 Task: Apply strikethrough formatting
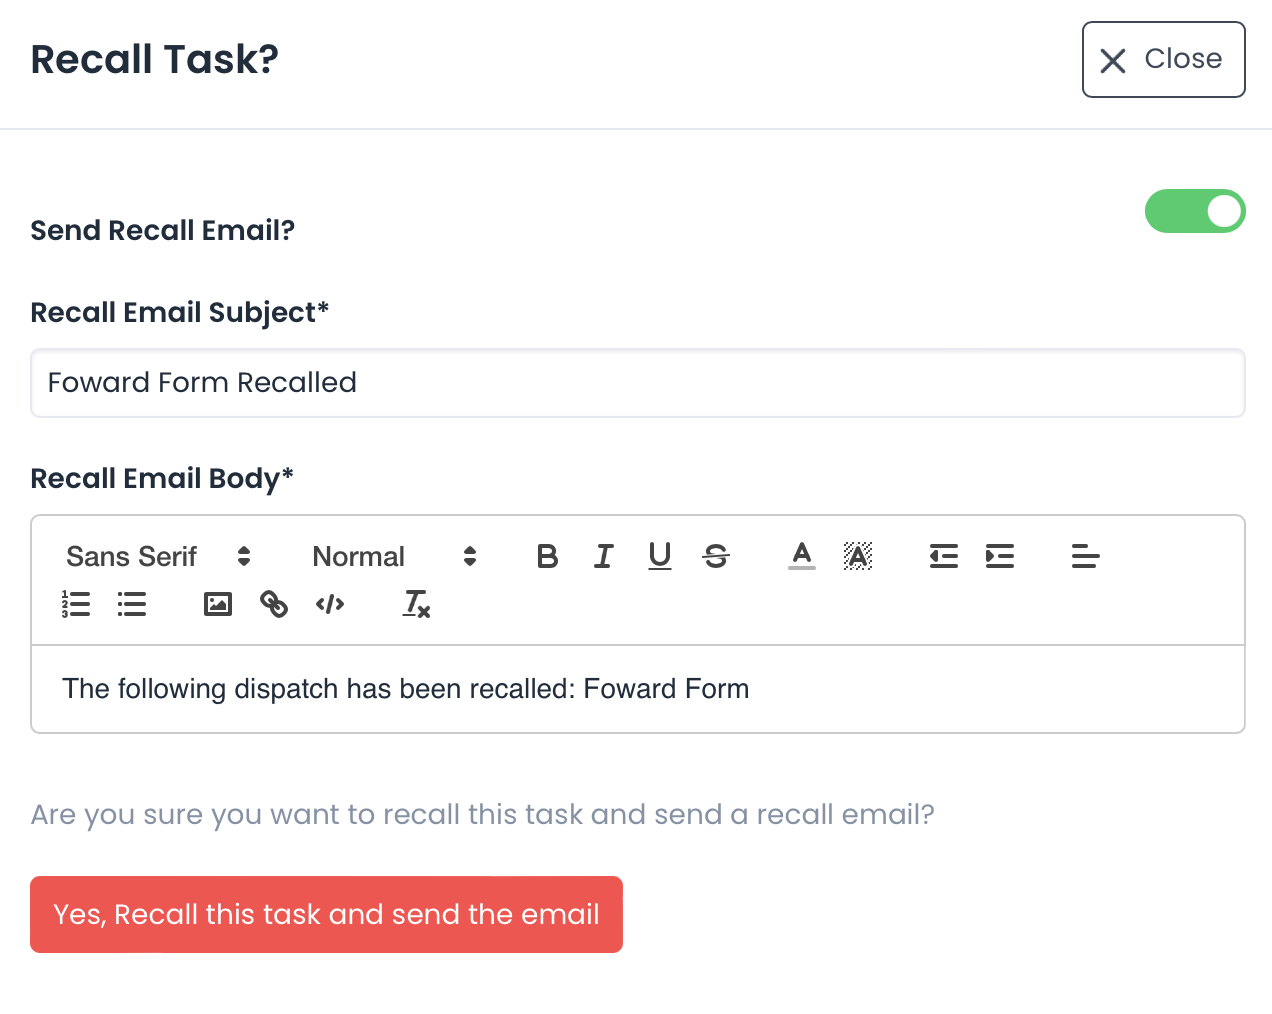point(716,556)
